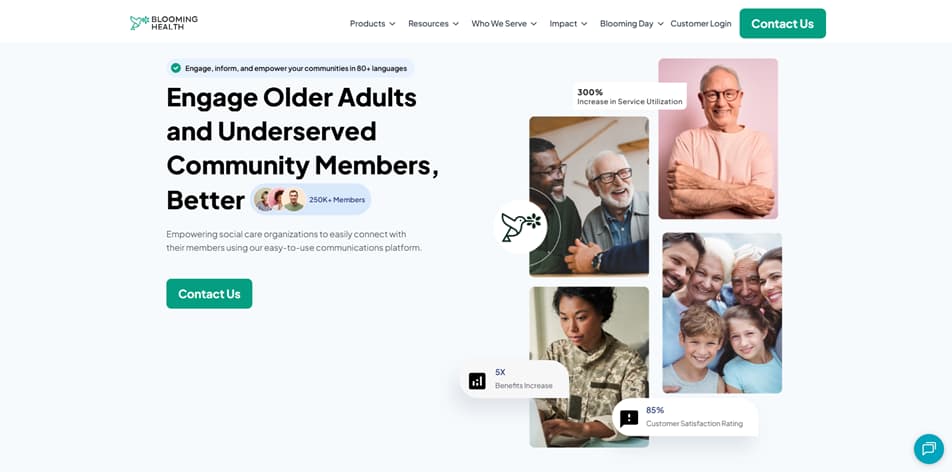Click the 300% Service Utilization stat card

pos(630,97)
